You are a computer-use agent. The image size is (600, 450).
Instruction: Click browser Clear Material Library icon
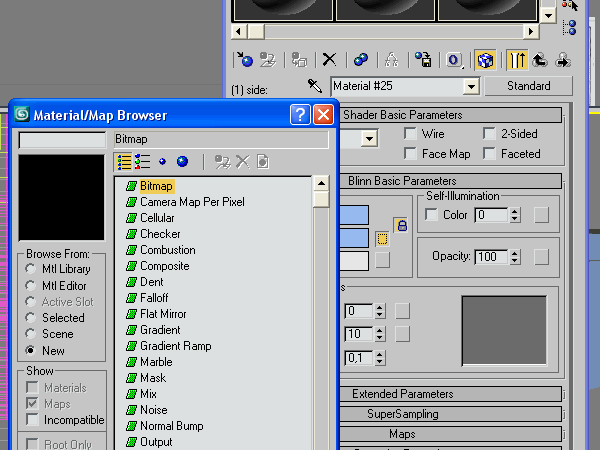tap(263, 162)
